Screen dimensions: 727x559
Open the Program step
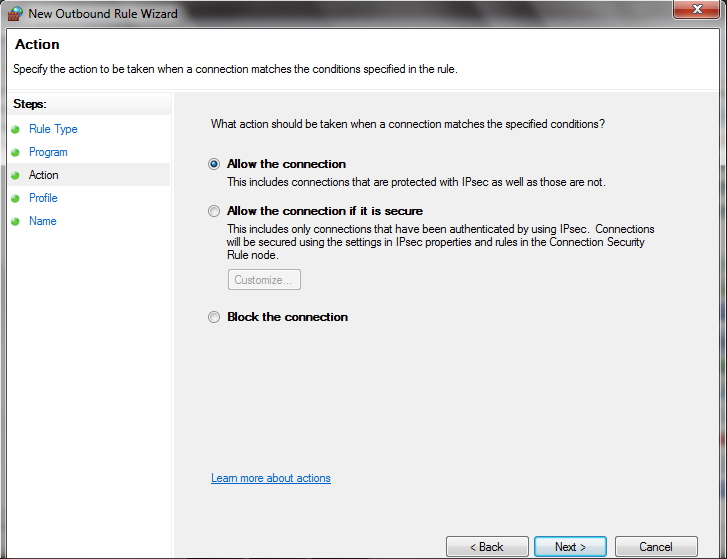coord(48,152)
